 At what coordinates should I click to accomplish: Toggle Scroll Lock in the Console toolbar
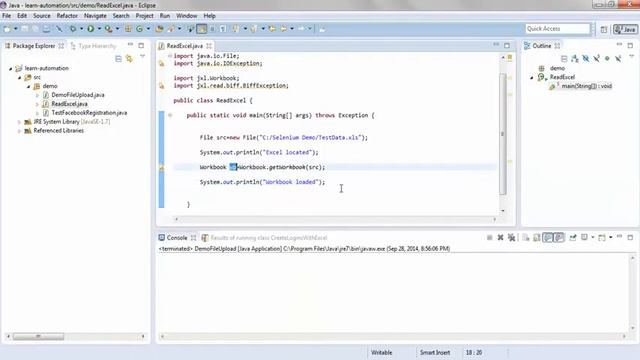click(537, 238)
